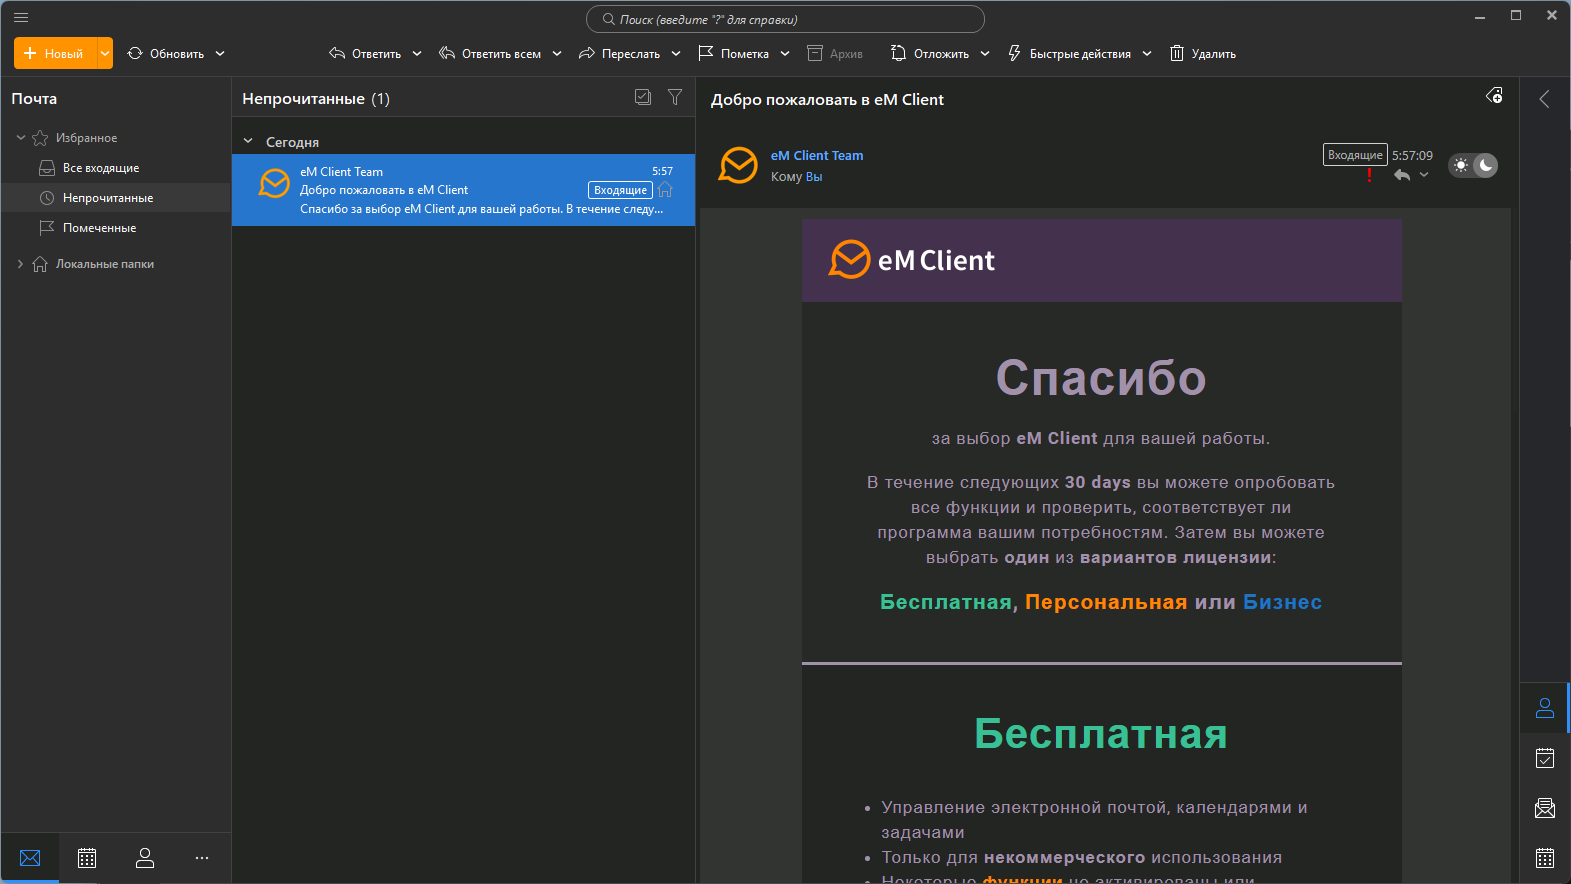The width and height of the screenshot is (1571, 884).
Task: Toggle the light/dark message theme switch
Action: (1473, 165)
